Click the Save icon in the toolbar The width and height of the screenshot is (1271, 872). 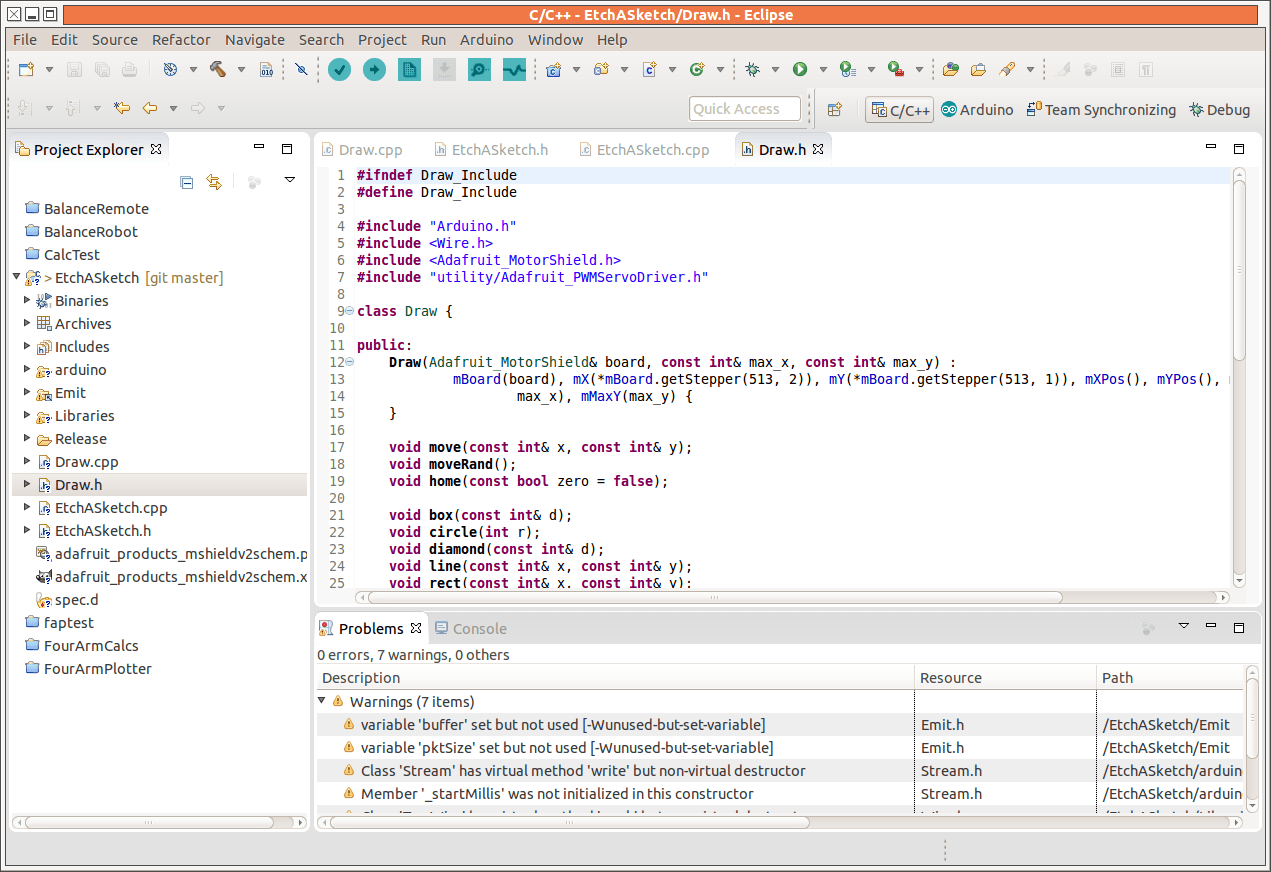(74, 69)
